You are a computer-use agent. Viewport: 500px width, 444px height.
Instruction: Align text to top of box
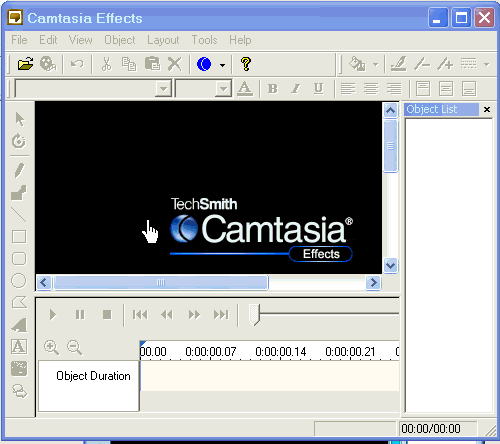click(423, 89)
